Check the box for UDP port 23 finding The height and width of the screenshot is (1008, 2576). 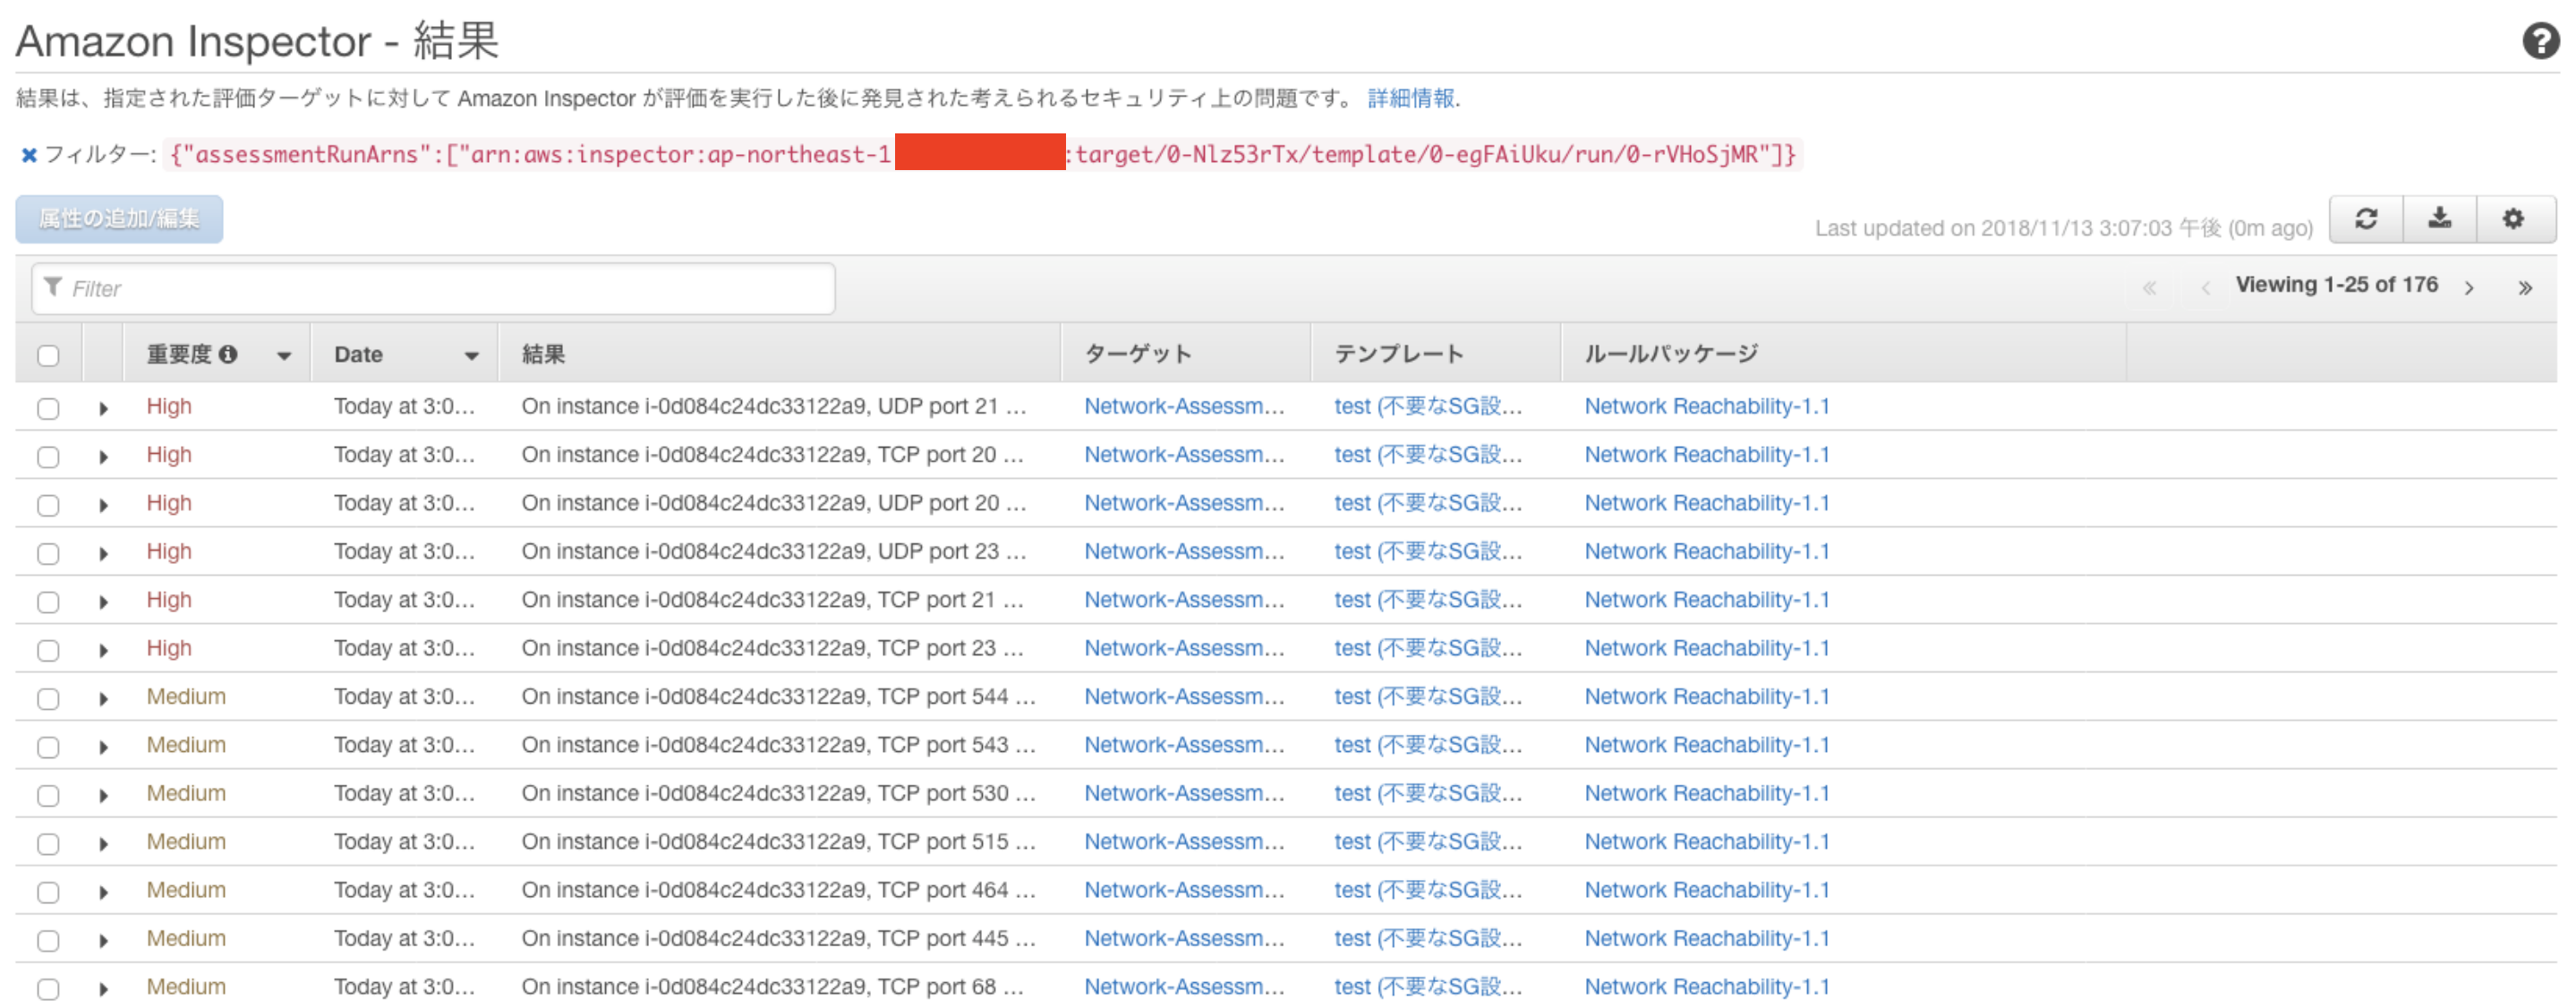pyautogui.click(x=48, y=553)
